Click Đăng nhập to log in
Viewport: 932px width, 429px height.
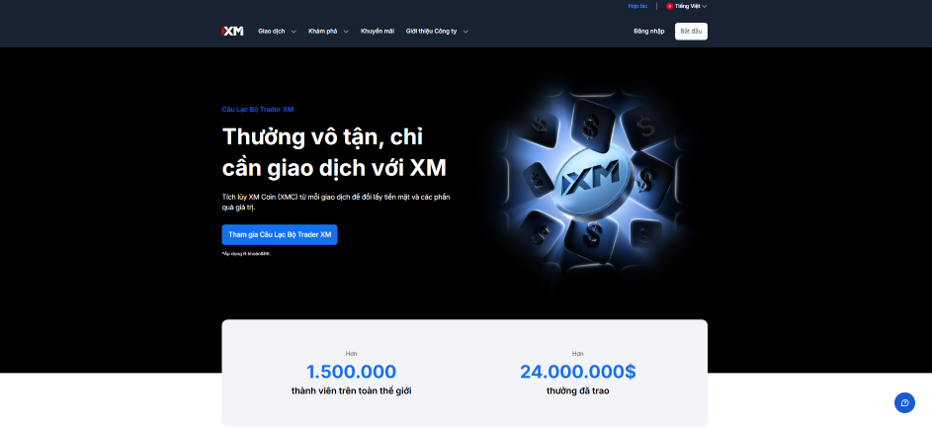[649, 31]
